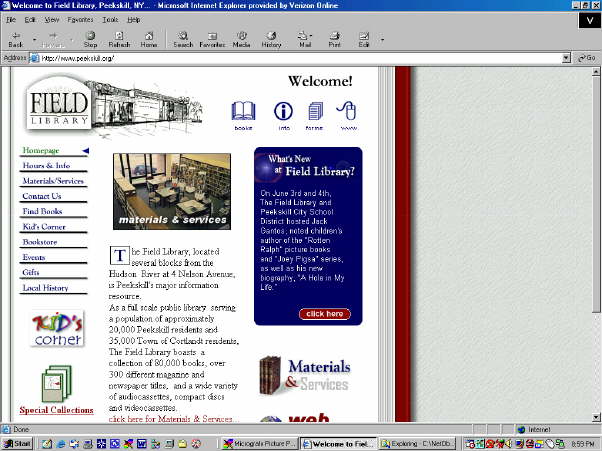Click the red 'click here' button
The image size is (602, 451).
(x=324, y=314)
